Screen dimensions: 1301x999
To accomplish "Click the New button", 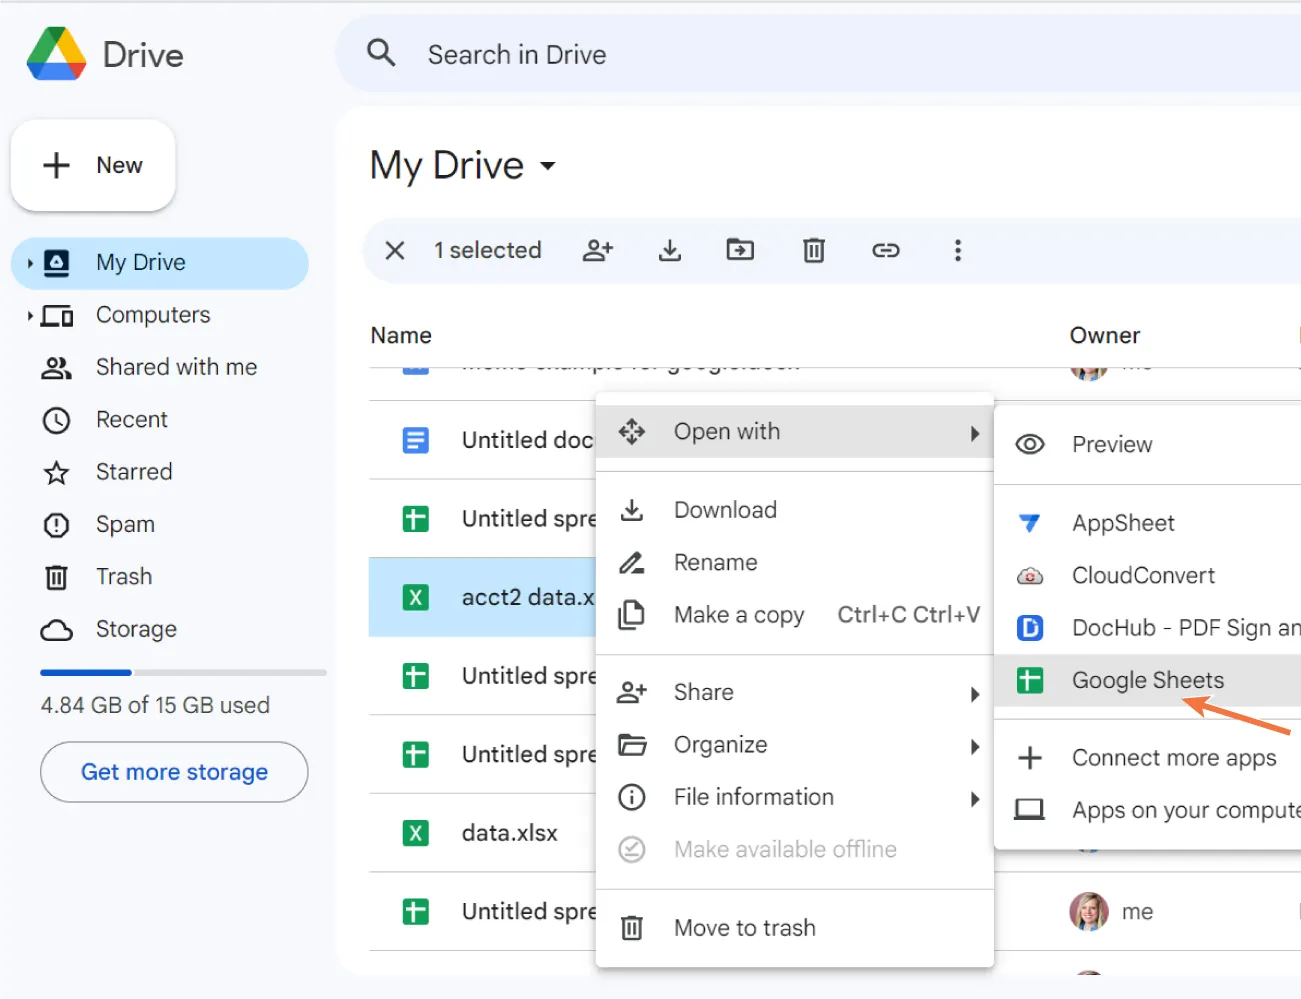I will [93, 165].
